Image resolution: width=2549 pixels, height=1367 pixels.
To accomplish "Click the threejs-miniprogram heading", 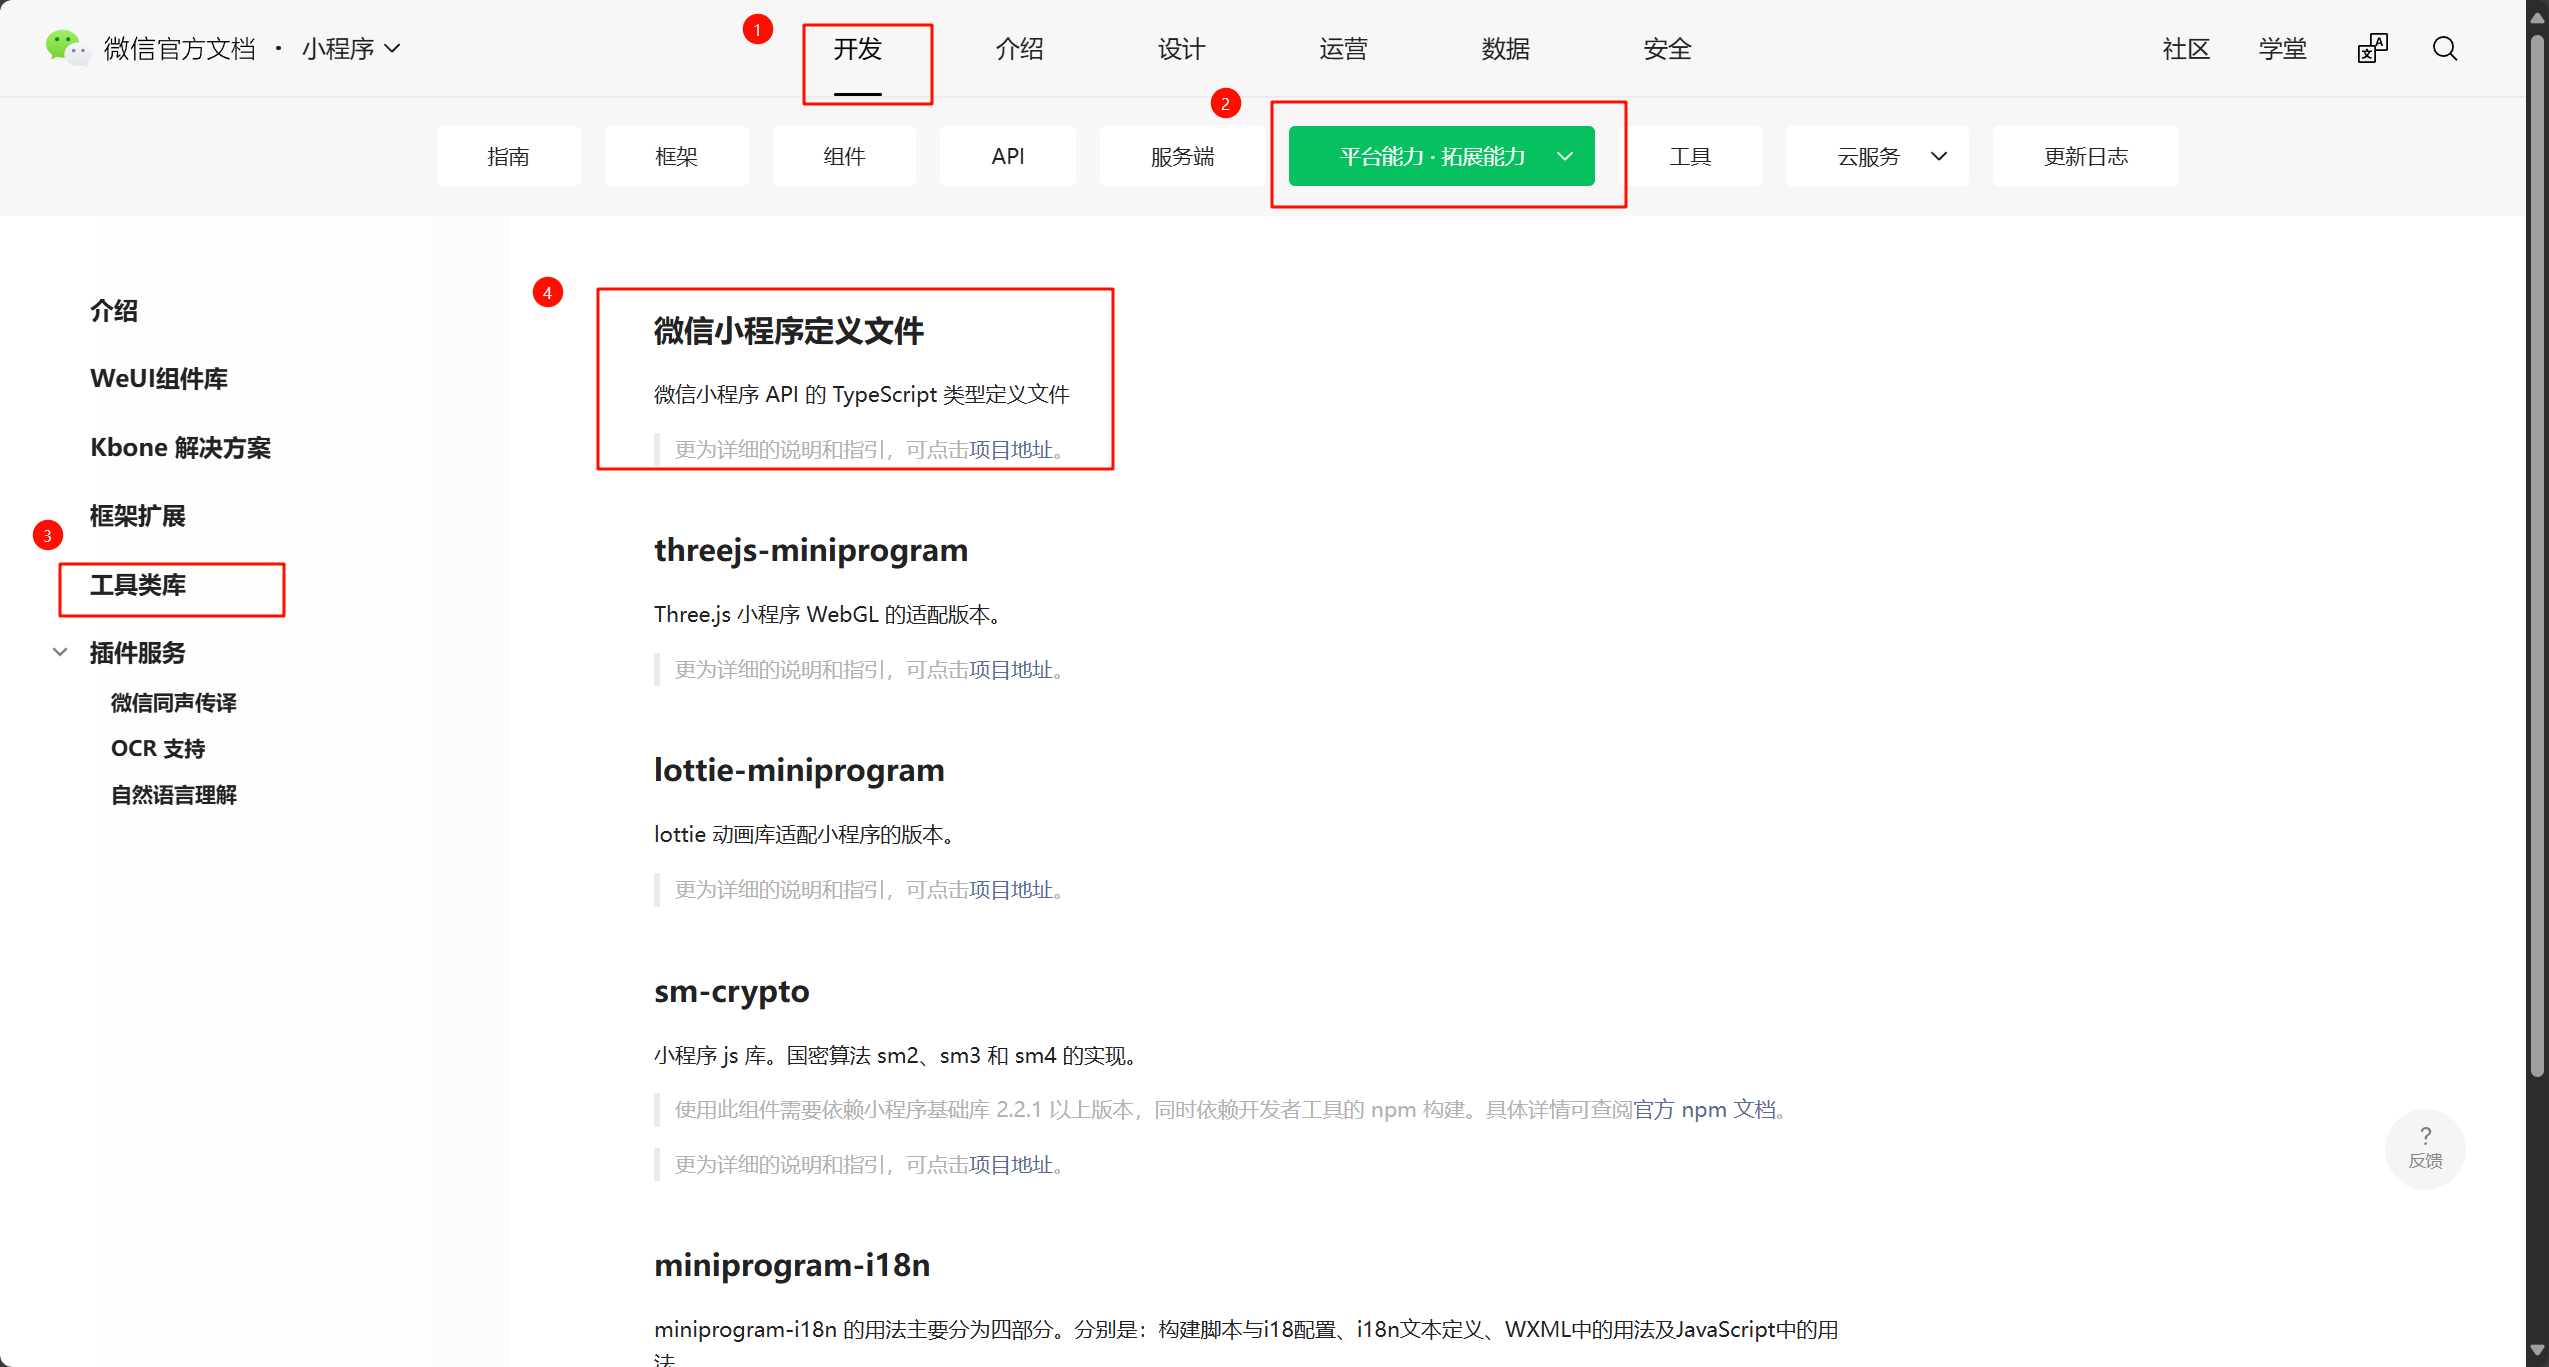I will tap(811, 550).
